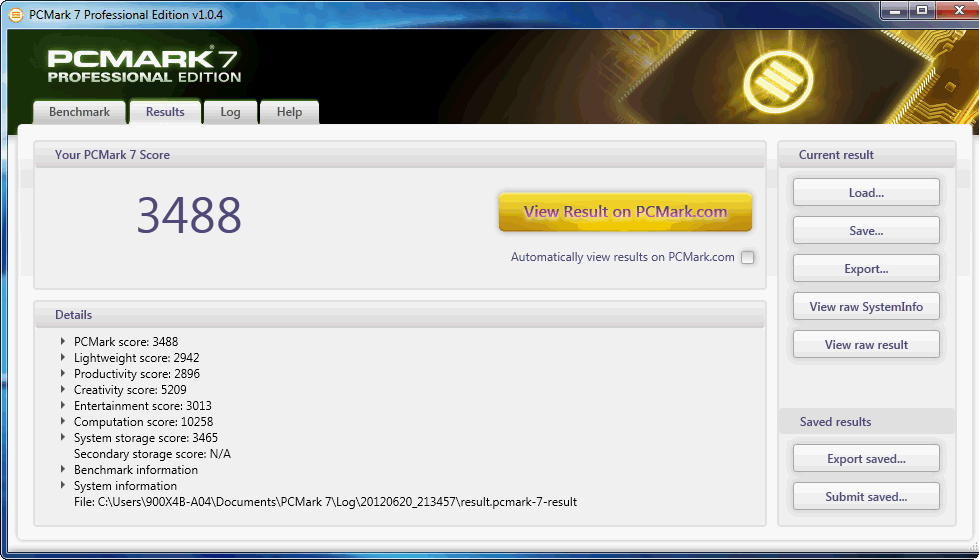Viewport: 979px width, 560px height.
Task: Open the Help tab
Action: pyautogui.click(x=290, y=112)
